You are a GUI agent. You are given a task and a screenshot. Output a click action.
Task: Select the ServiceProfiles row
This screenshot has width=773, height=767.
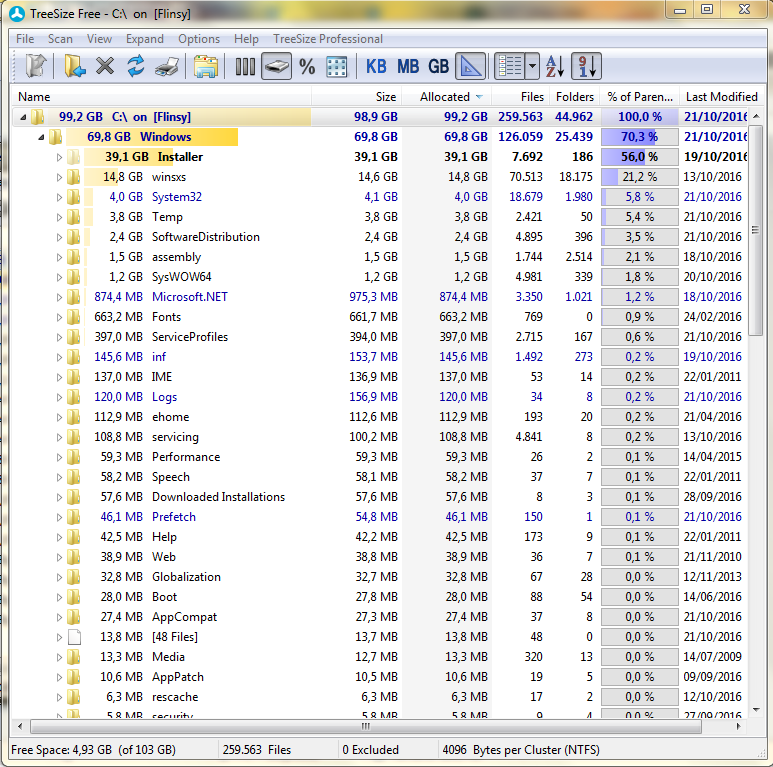pos(380,337)
